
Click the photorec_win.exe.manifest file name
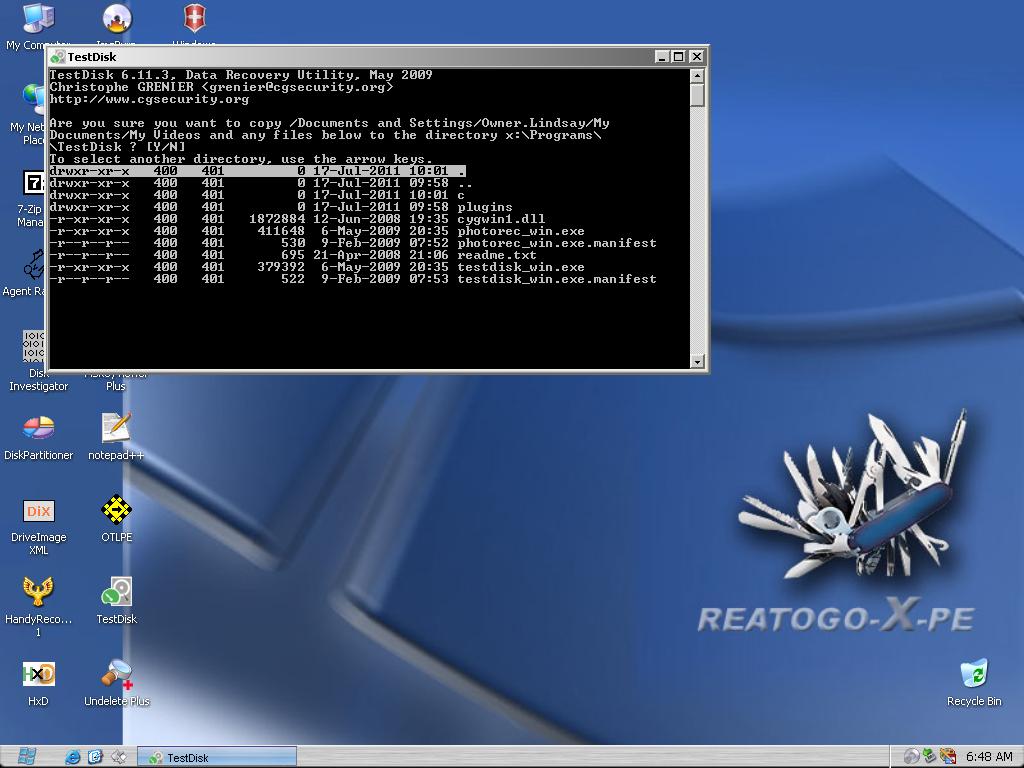pyautogui.click(x=556, y=243)
